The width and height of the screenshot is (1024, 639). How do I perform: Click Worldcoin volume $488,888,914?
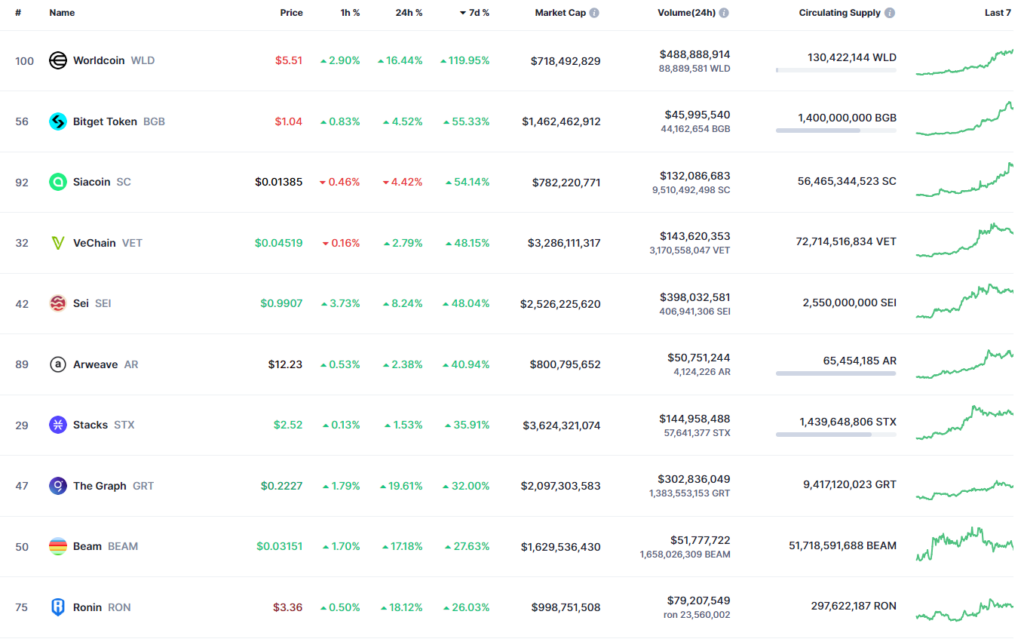(x=695, y=54)
